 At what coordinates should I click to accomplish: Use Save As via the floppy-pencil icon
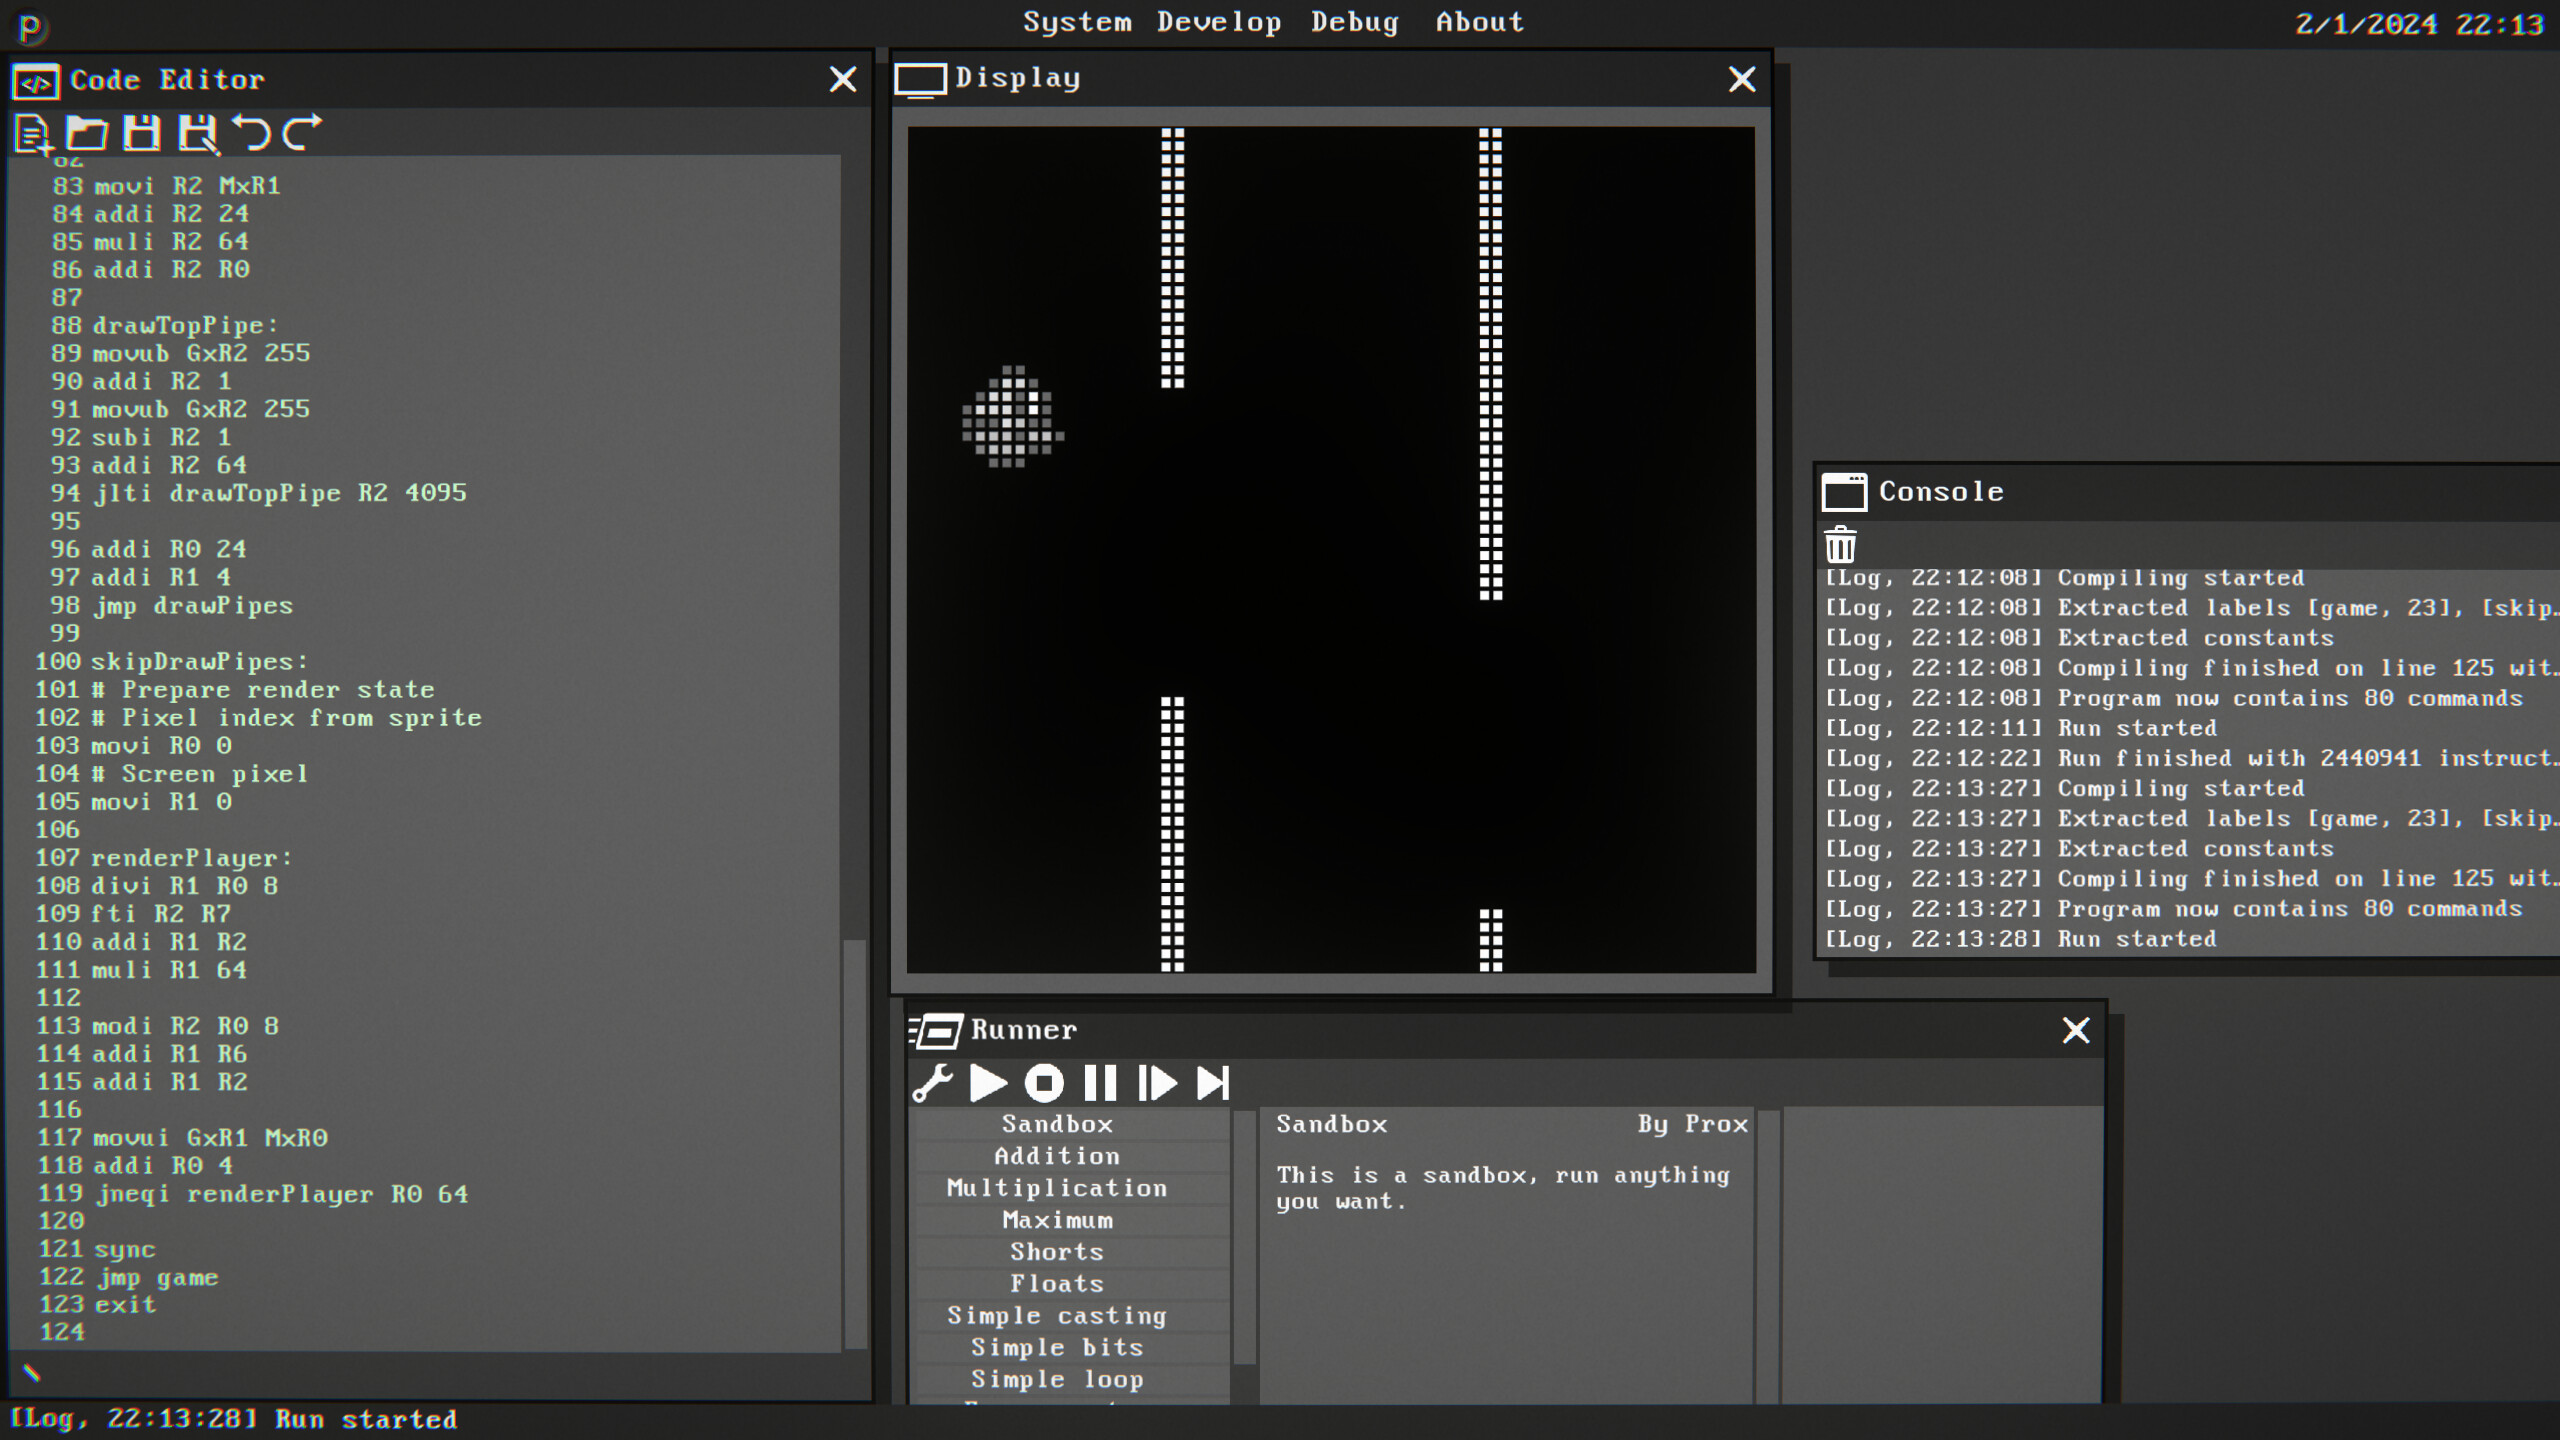tap(198, 135)
